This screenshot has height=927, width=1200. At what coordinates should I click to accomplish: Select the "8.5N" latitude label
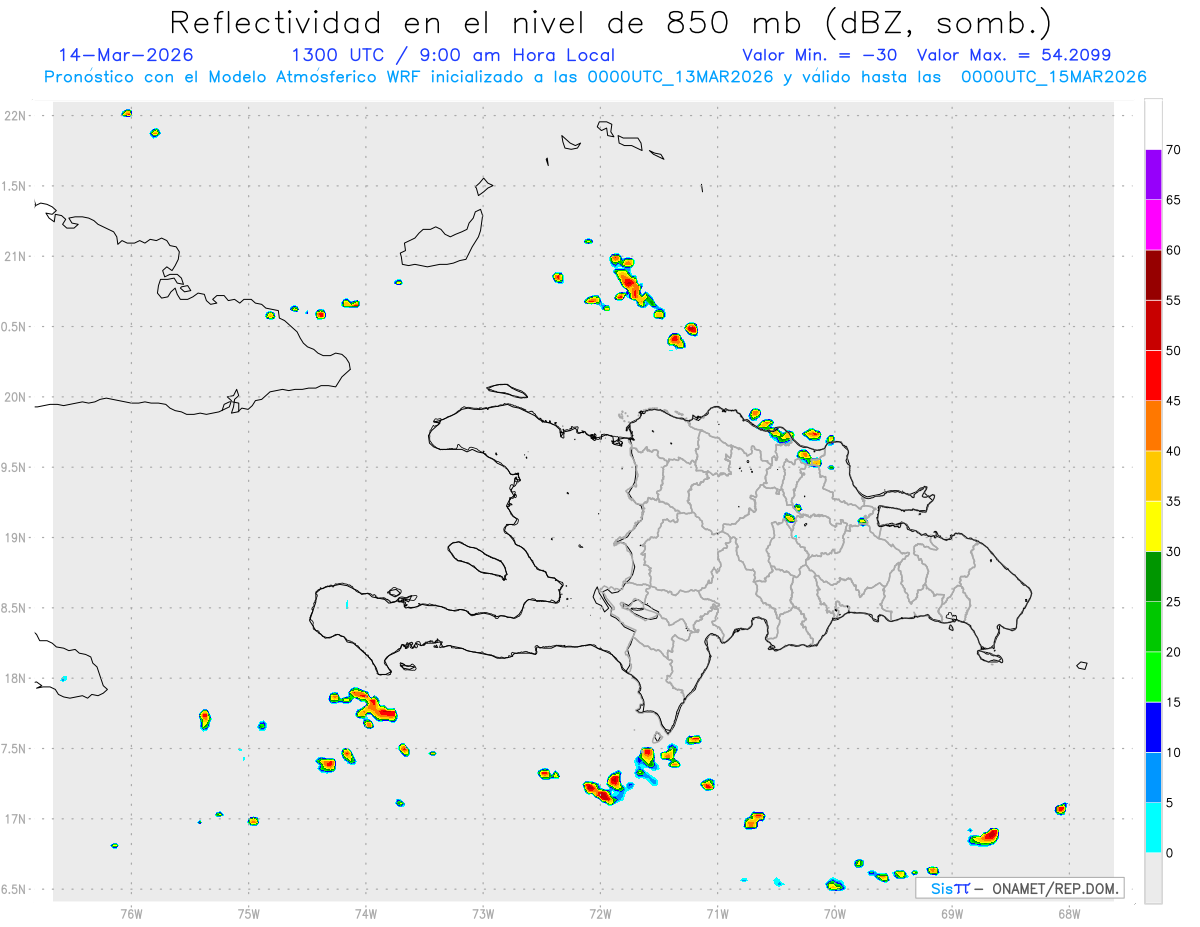[x=15, y=608]
